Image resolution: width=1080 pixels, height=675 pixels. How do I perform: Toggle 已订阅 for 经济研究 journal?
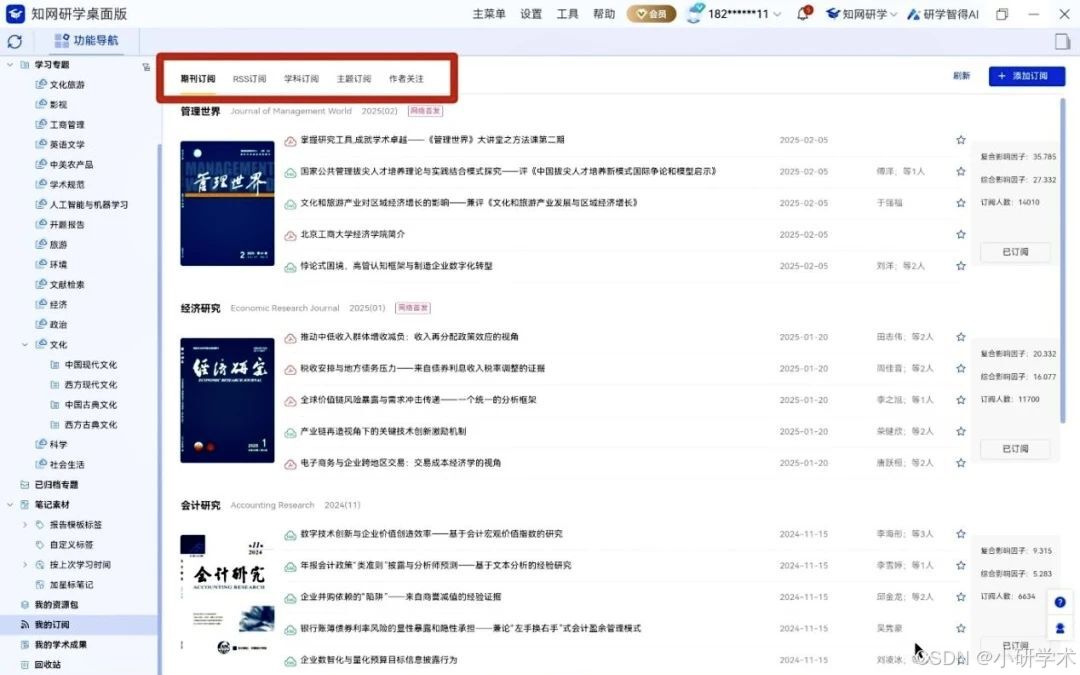pyautogui.click(x=1015, y=449)
